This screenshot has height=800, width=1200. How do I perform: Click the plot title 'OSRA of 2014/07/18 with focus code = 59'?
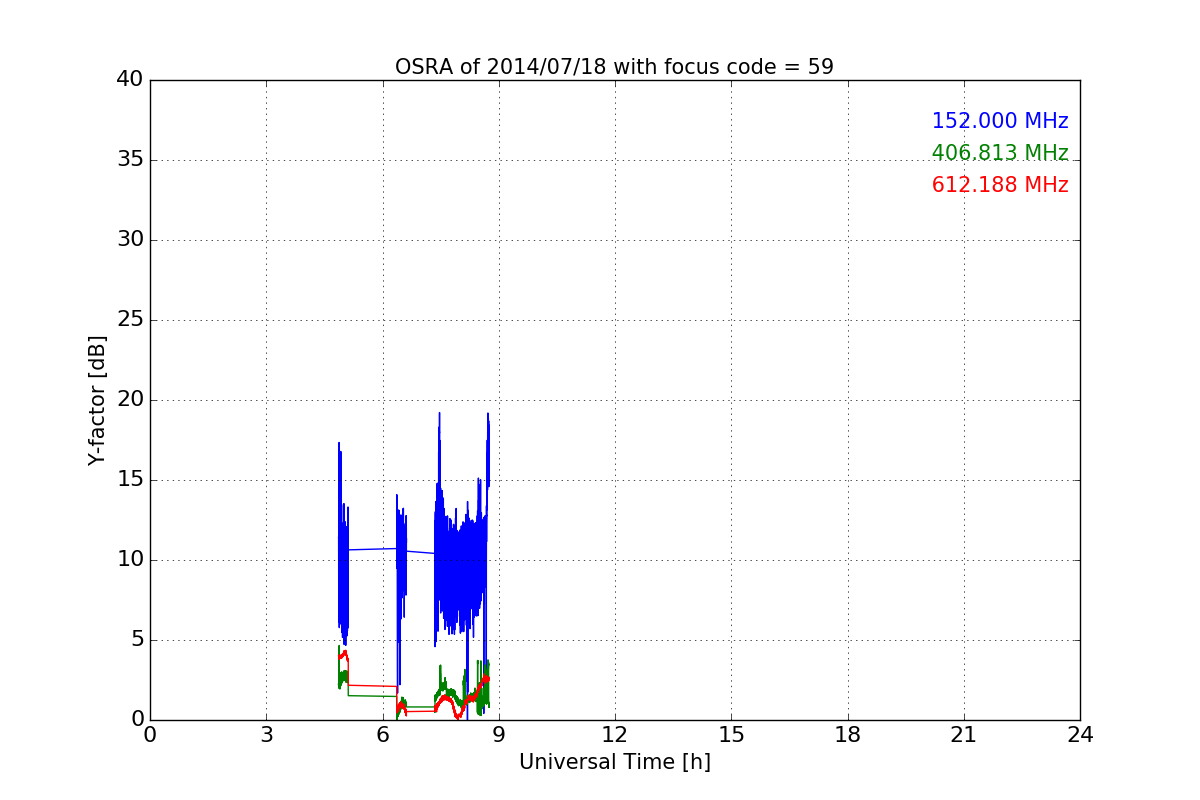point(614,67)
